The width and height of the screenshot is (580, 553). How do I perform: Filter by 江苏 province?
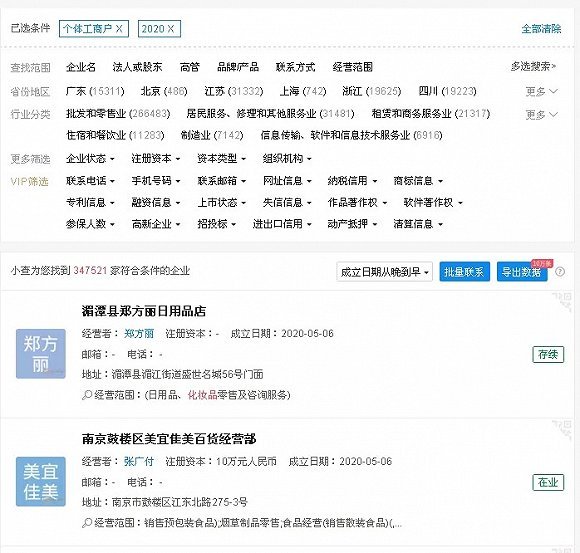pos(233,91)
